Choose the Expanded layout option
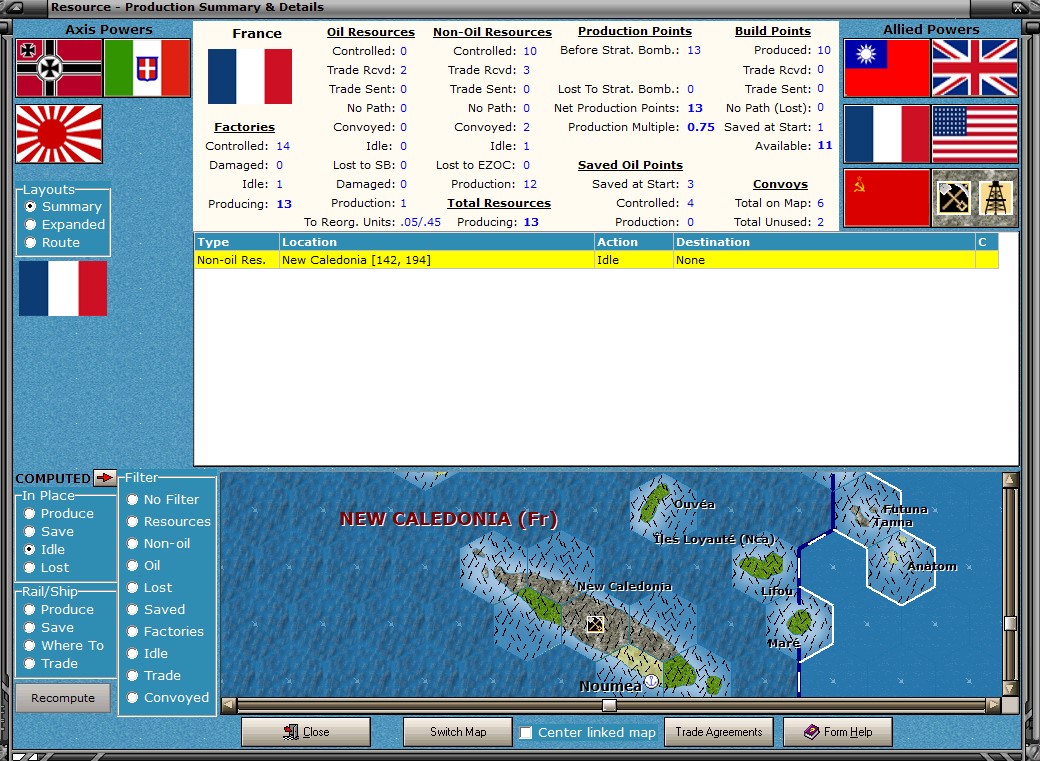Image resolution: width=1040 pixels, height=761 pixels. [x=31, y=224]
